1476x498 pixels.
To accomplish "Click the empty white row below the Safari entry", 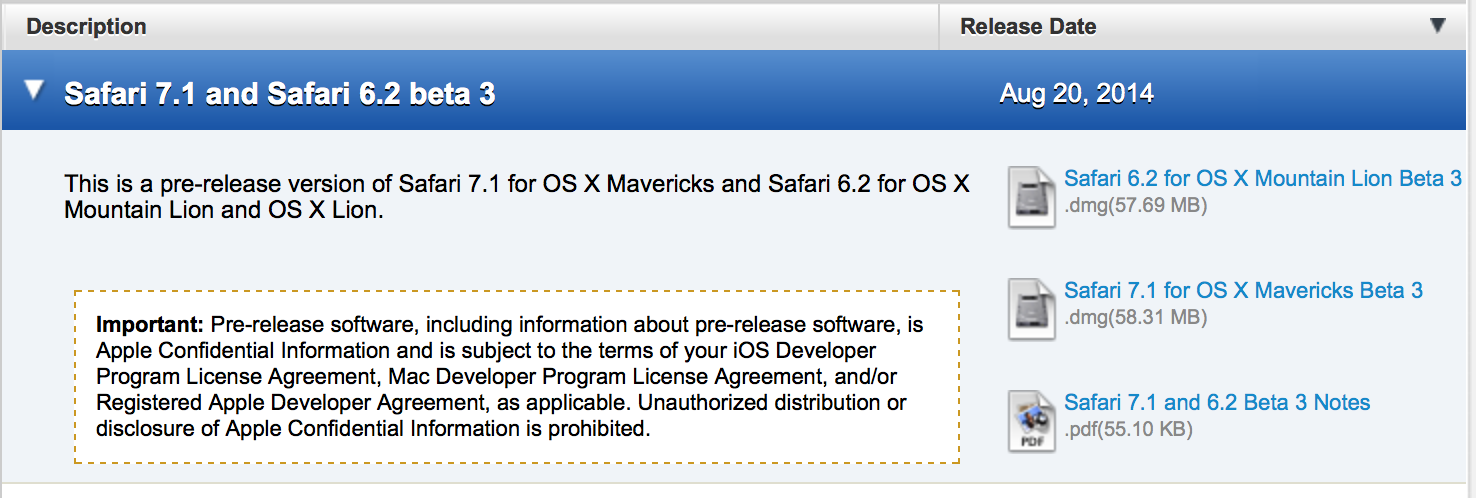I will click(x=738, y=491).
